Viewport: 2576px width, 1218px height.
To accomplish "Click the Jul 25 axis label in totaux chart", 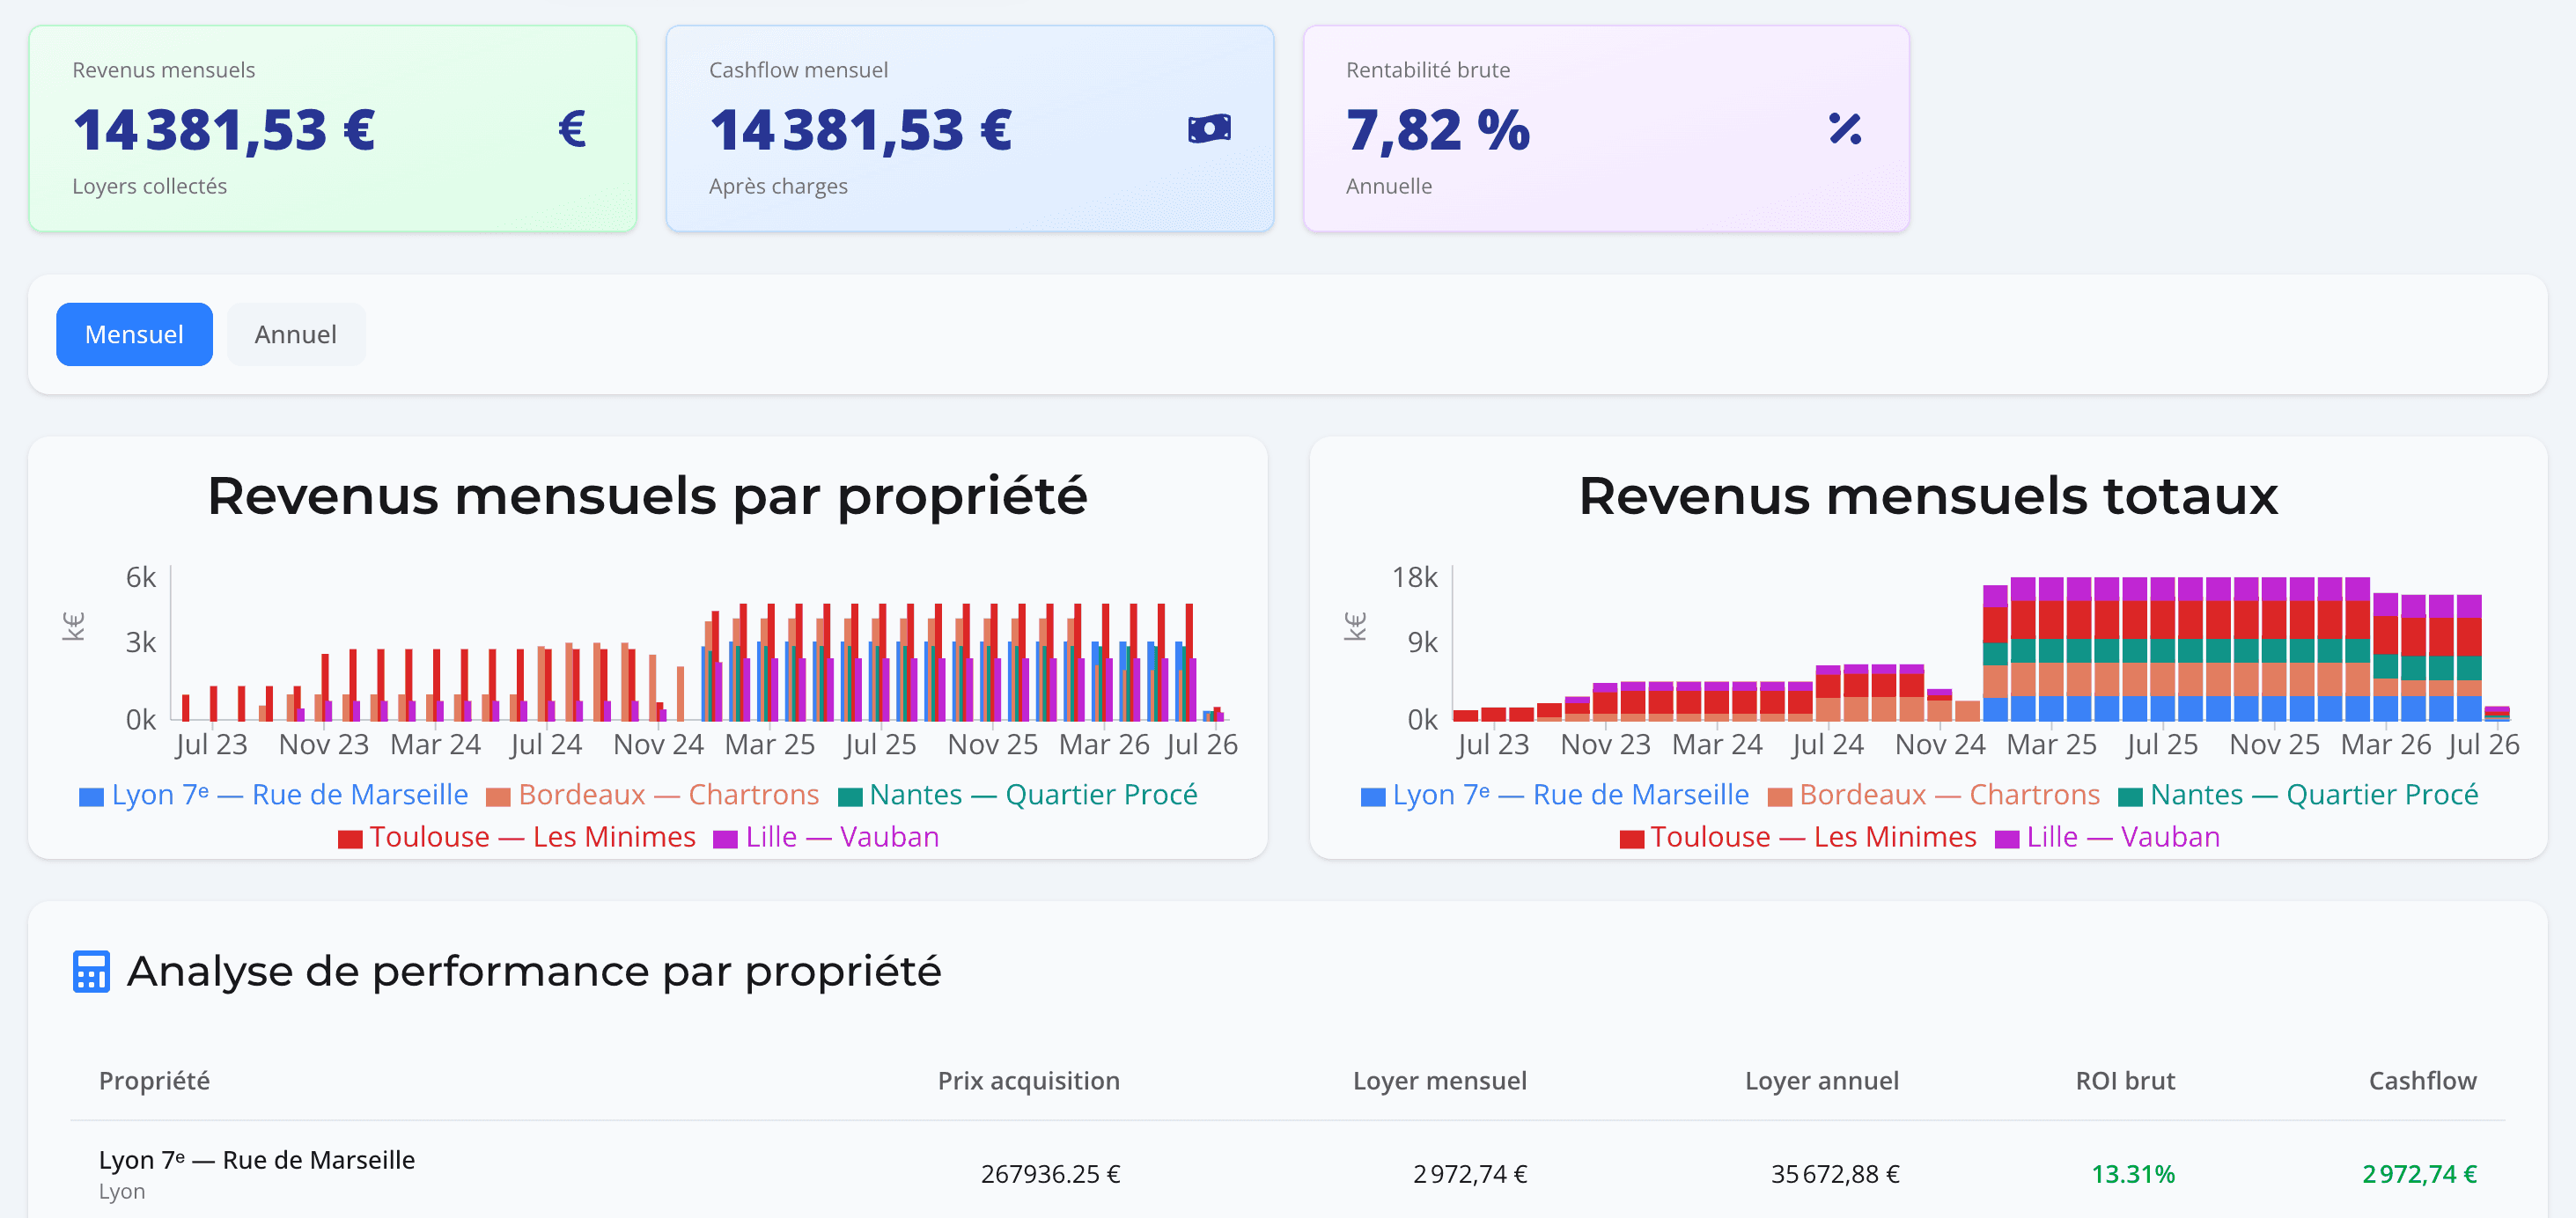I will click(2162, 745).
